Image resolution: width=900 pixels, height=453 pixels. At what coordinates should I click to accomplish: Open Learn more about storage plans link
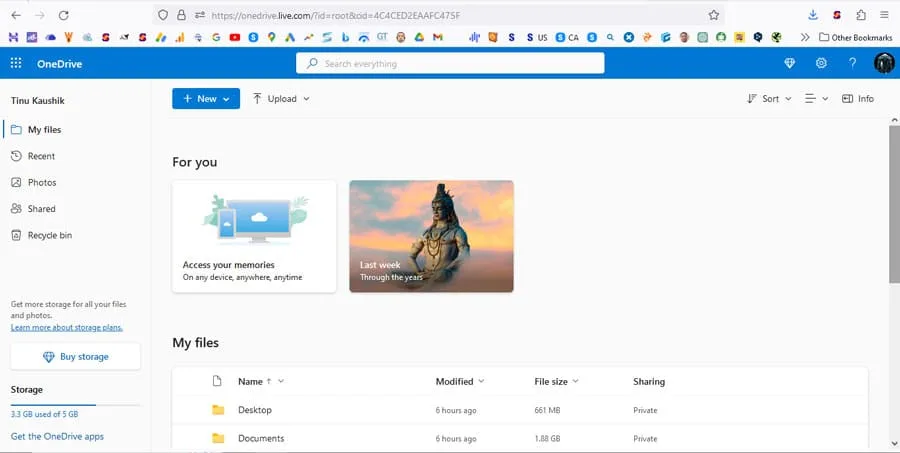point(67,327)
